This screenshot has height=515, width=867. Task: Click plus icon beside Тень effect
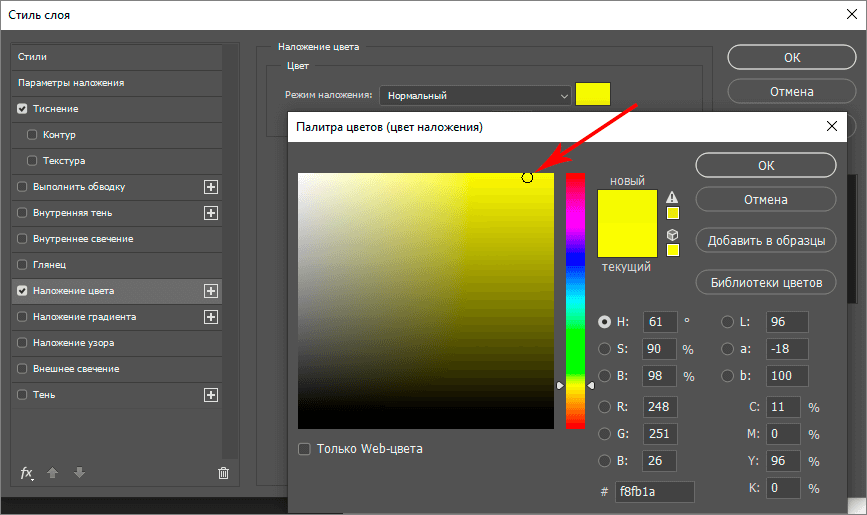pos(211,395)
